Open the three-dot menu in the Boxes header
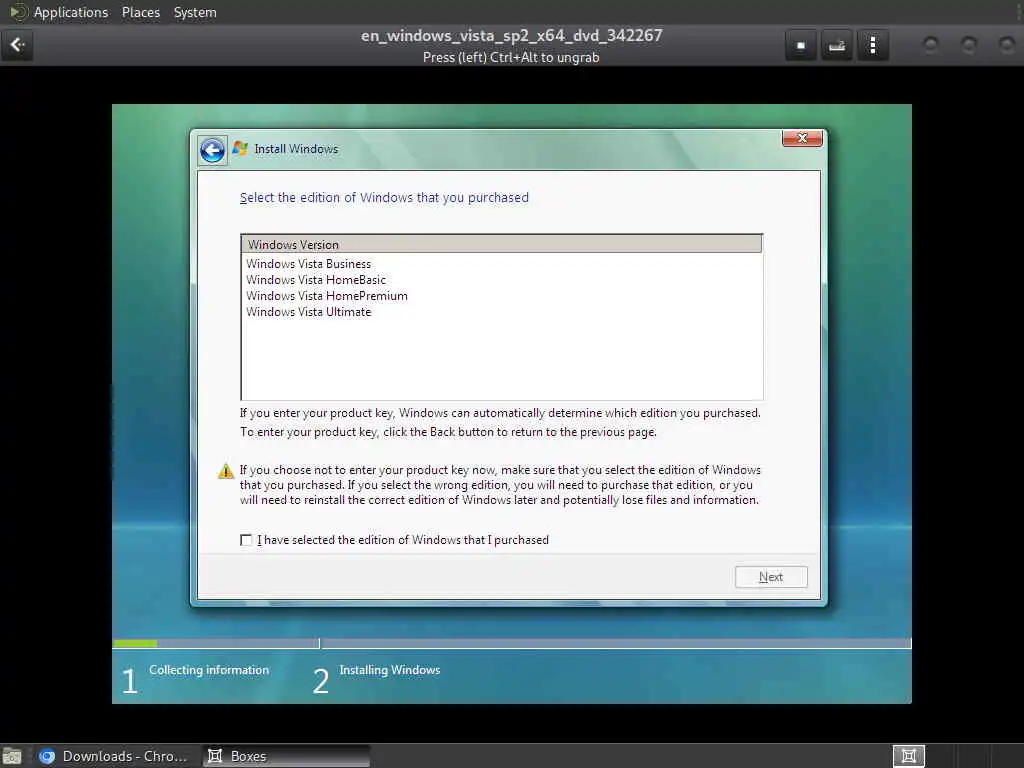Image resolution: width=1024 pixels, height=768 pixels. [872, 46]
